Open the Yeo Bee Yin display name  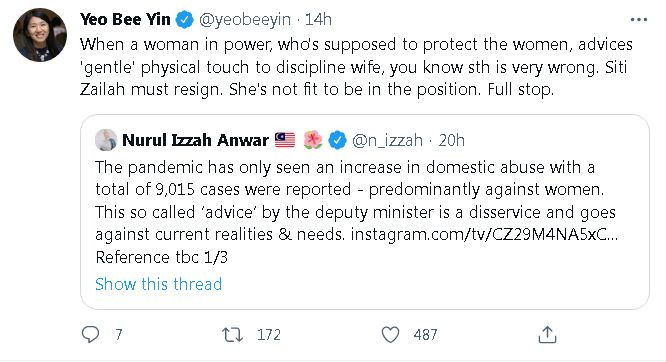coord(125,20)
